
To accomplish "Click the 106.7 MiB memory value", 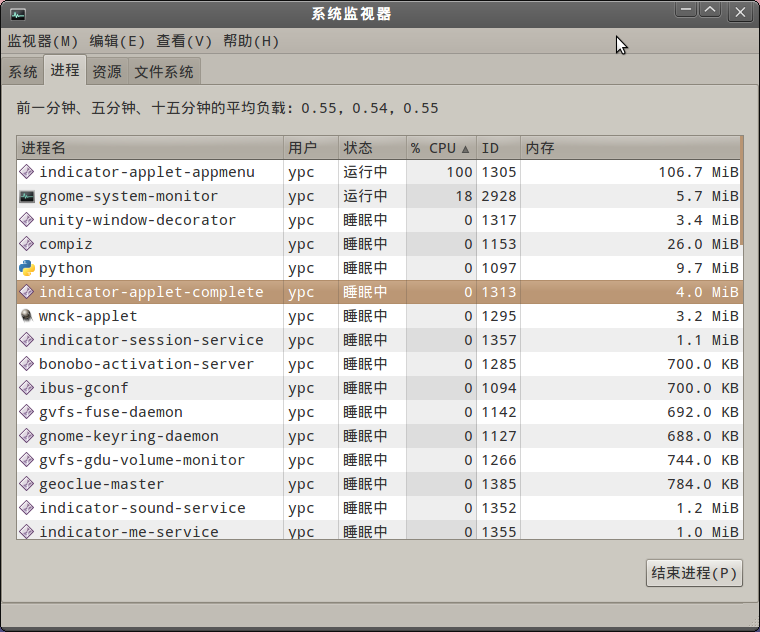I will click(698, 172).
